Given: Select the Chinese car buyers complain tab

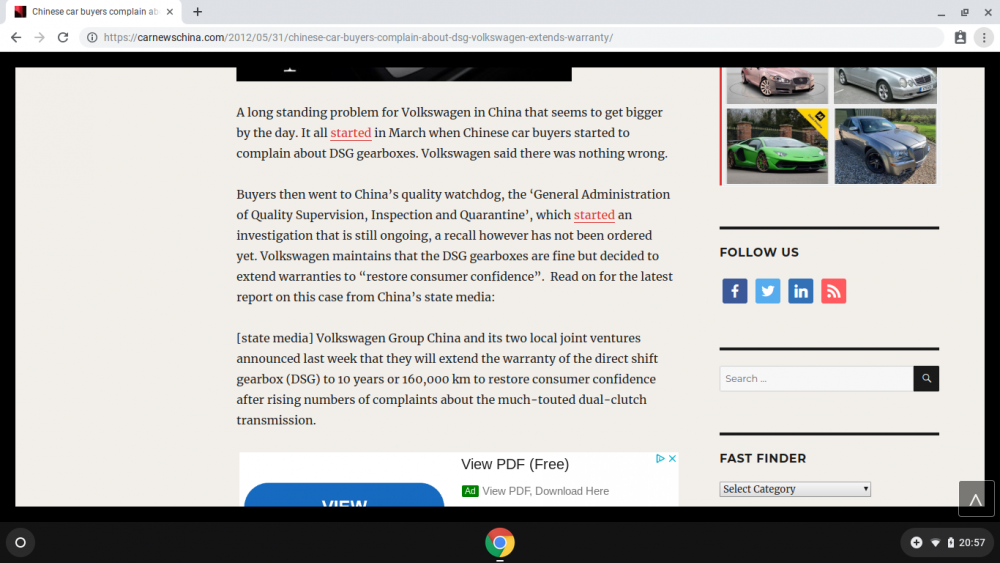Looking at the screenshot, I should [96, 11].
